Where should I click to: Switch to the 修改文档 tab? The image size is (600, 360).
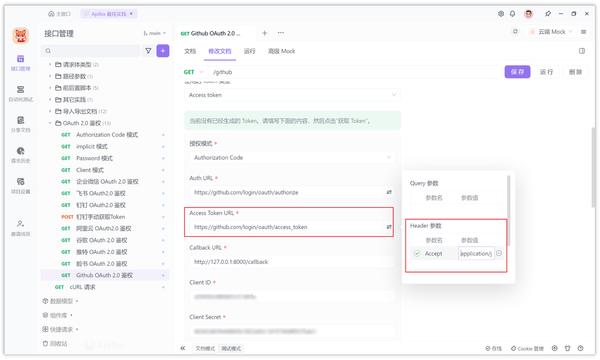(x=220, y=51)
